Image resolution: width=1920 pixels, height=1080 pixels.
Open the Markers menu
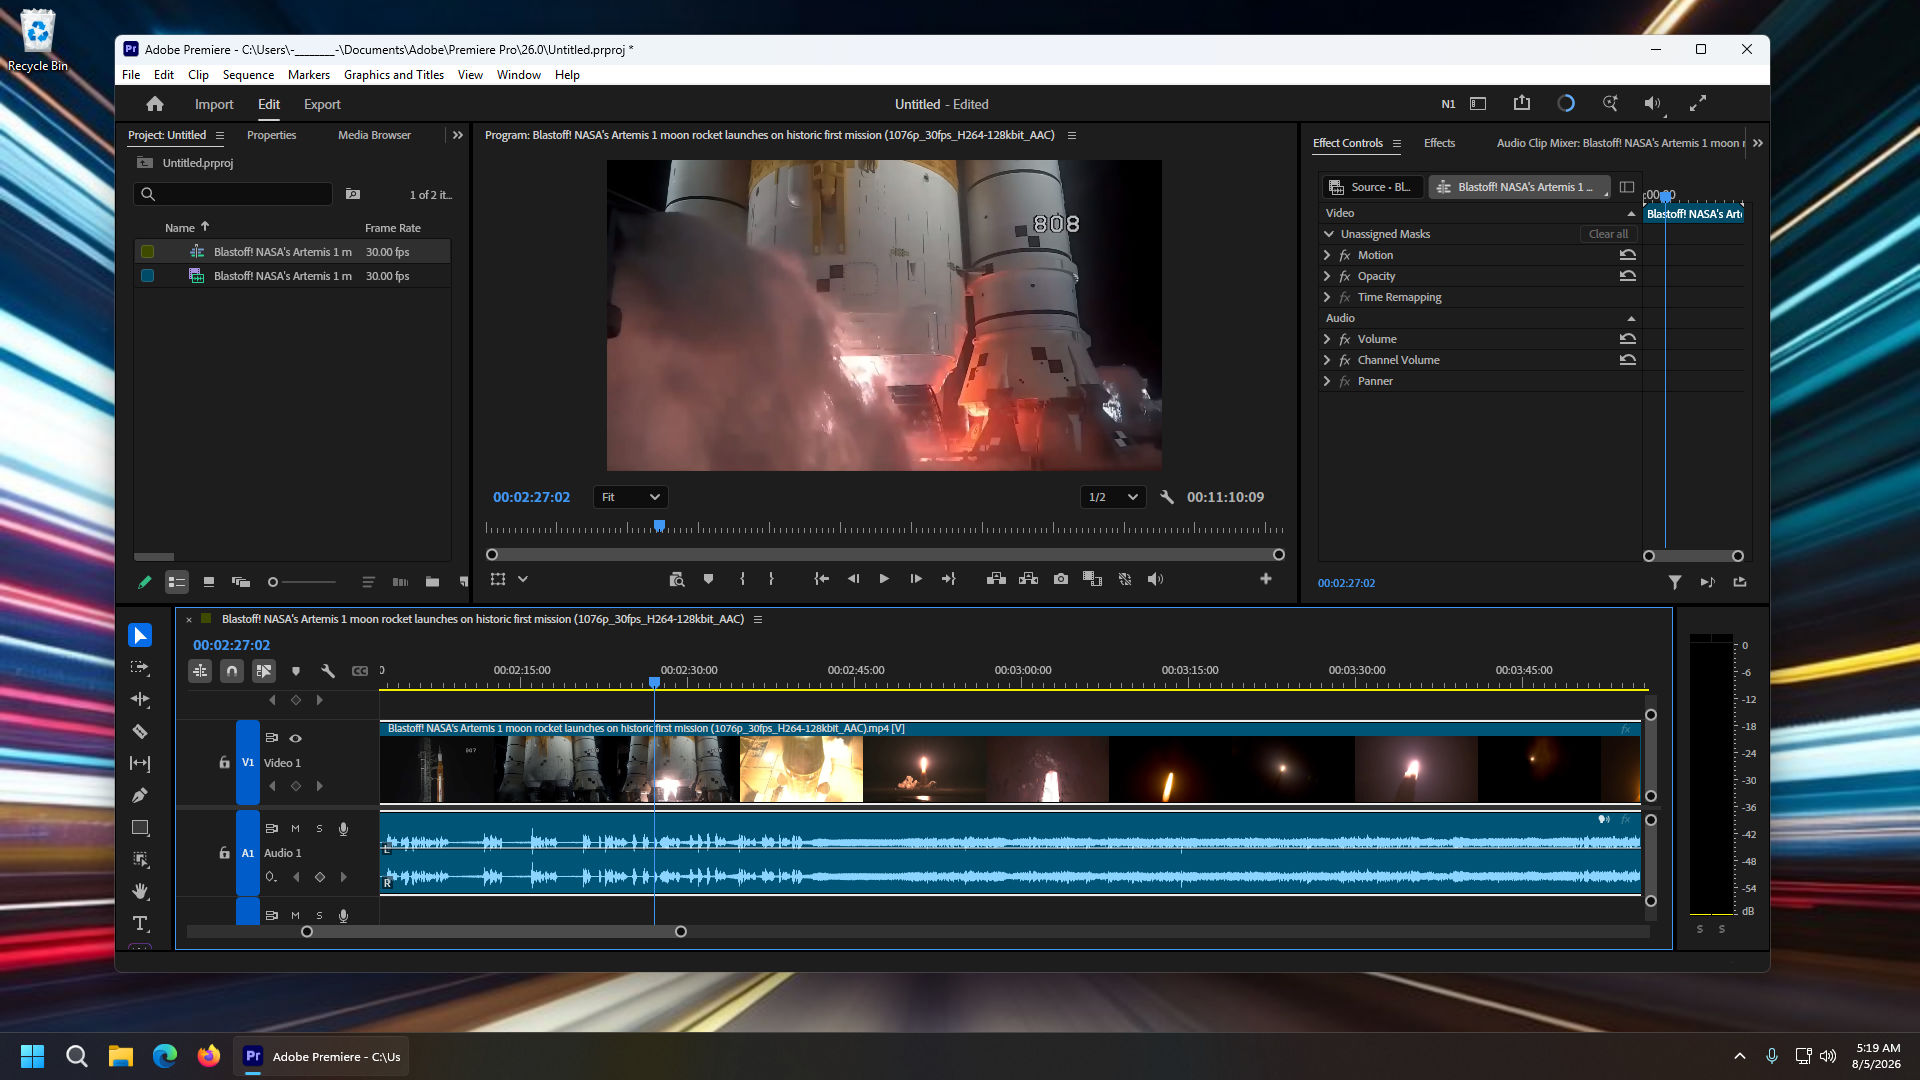pos(309,75)
